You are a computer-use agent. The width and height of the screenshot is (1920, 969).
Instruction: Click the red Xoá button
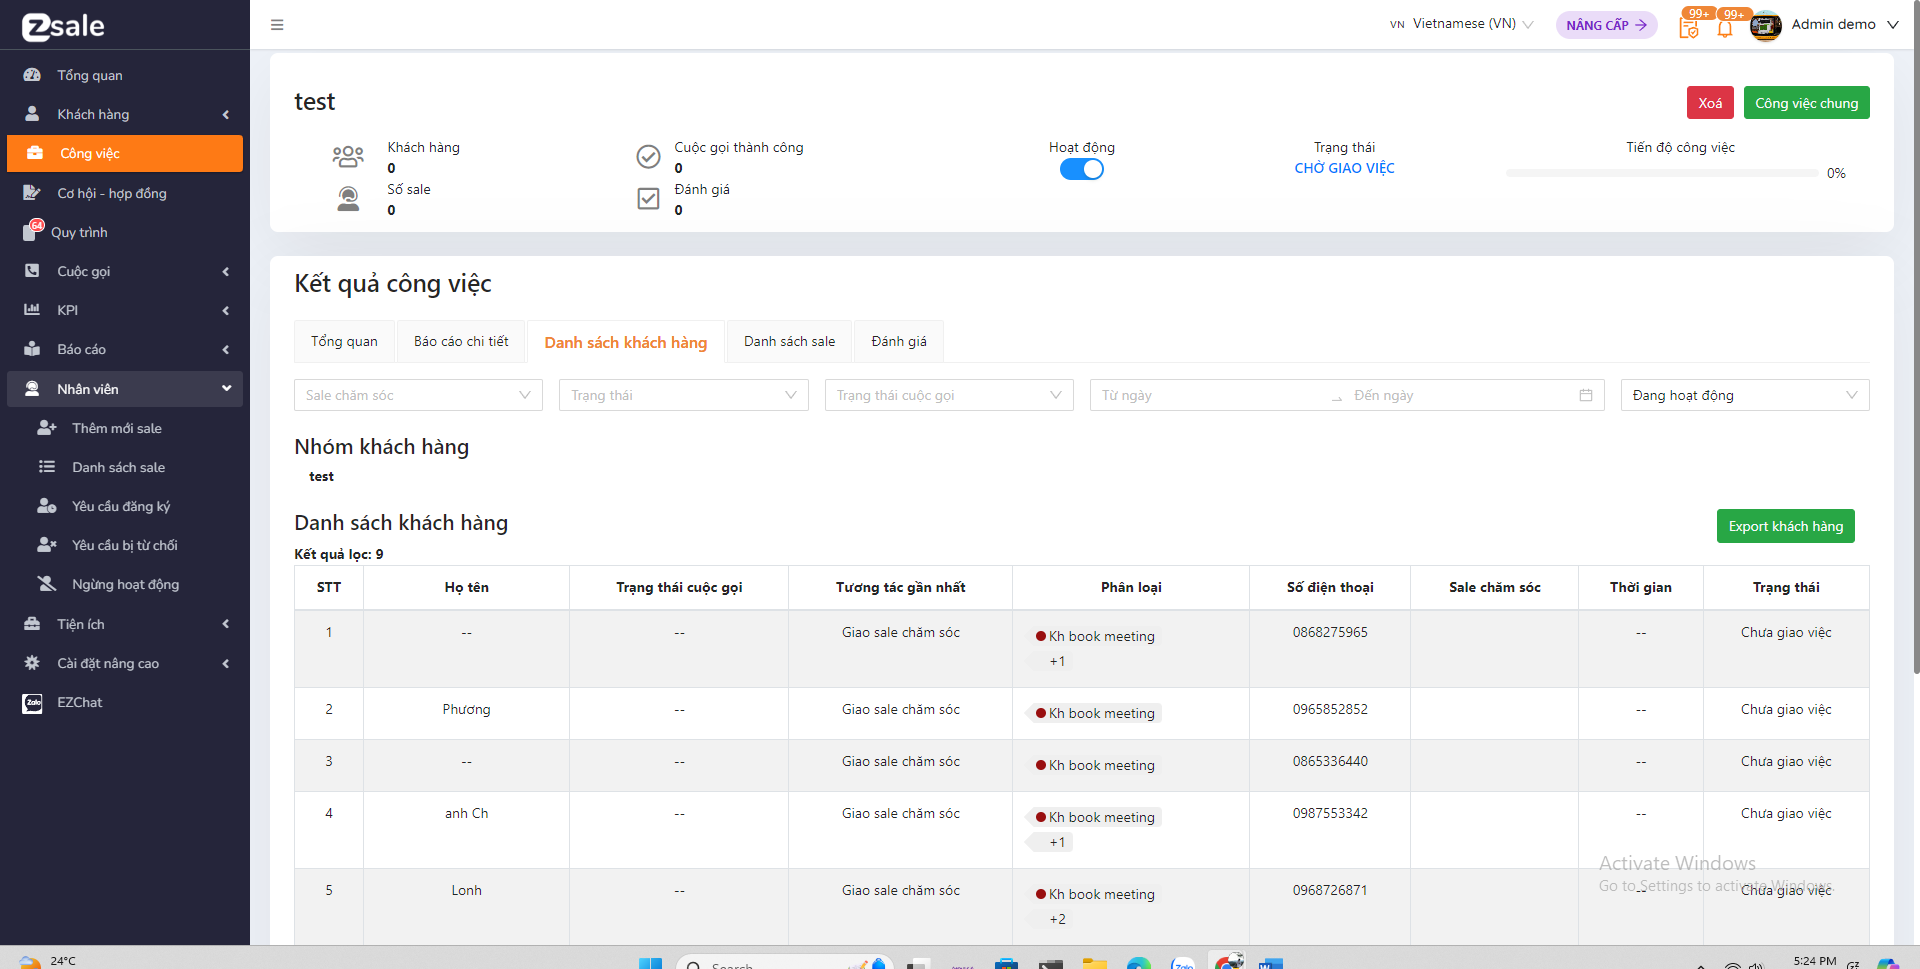coord(1711,103)
